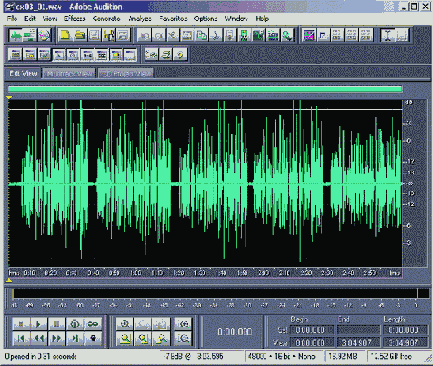Click the waveform display center line
433x366 pixels.
tap(205, 183)
